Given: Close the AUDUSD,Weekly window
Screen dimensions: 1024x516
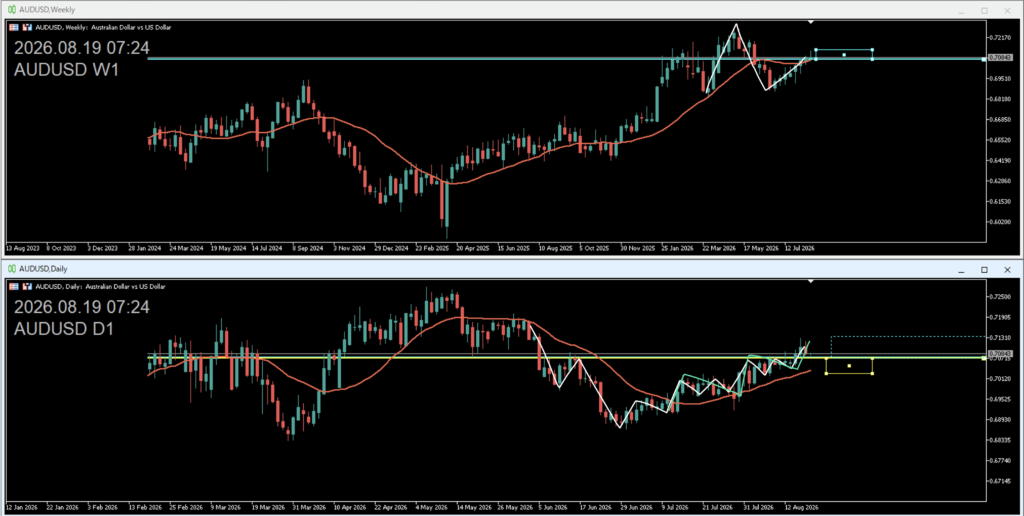Looking at the screenshot, I should coord(1007,11).
